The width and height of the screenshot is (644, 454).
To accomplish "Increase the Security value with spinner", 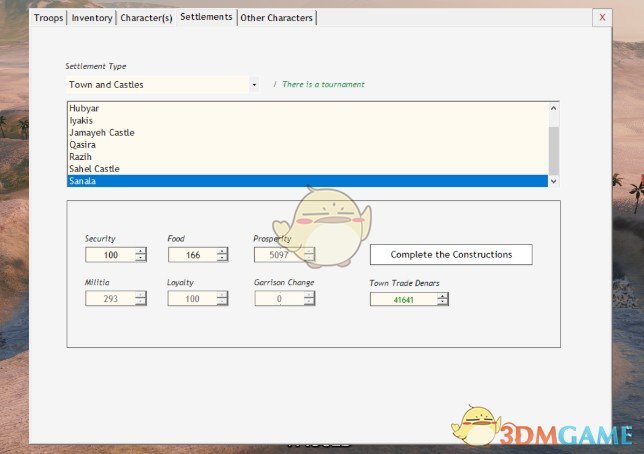I will coord(141,251).
